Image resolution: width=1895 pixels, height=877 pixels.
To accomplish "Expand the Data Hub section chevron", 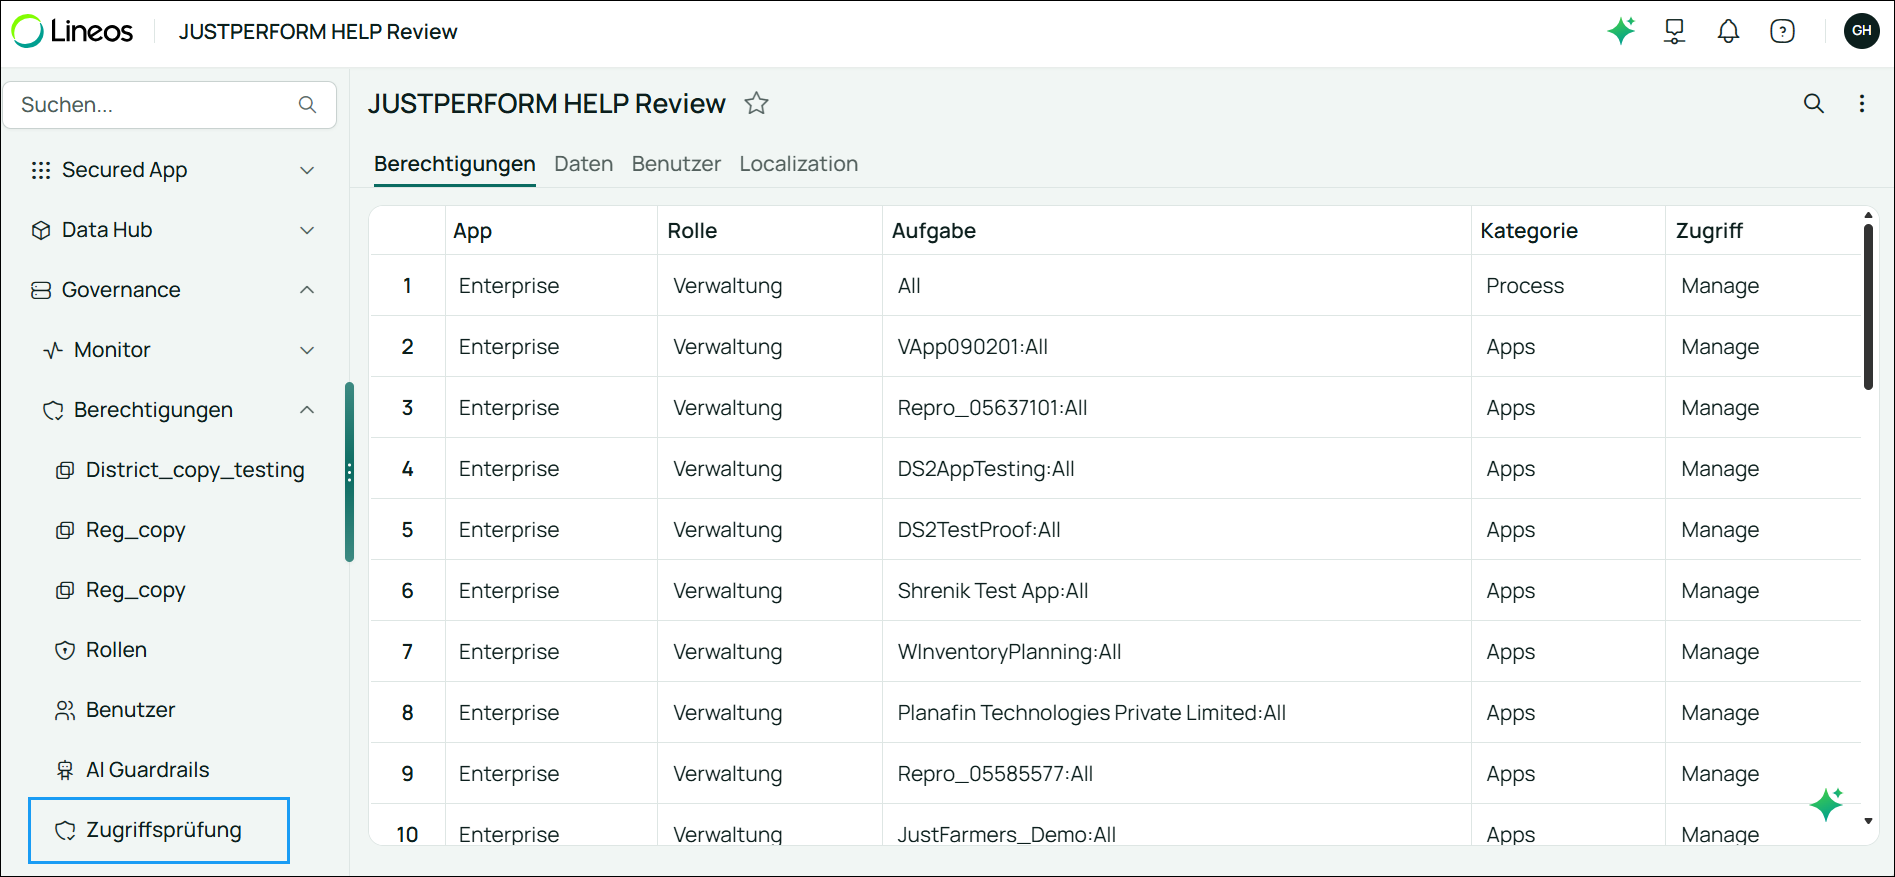I will (x=307, y=230).
